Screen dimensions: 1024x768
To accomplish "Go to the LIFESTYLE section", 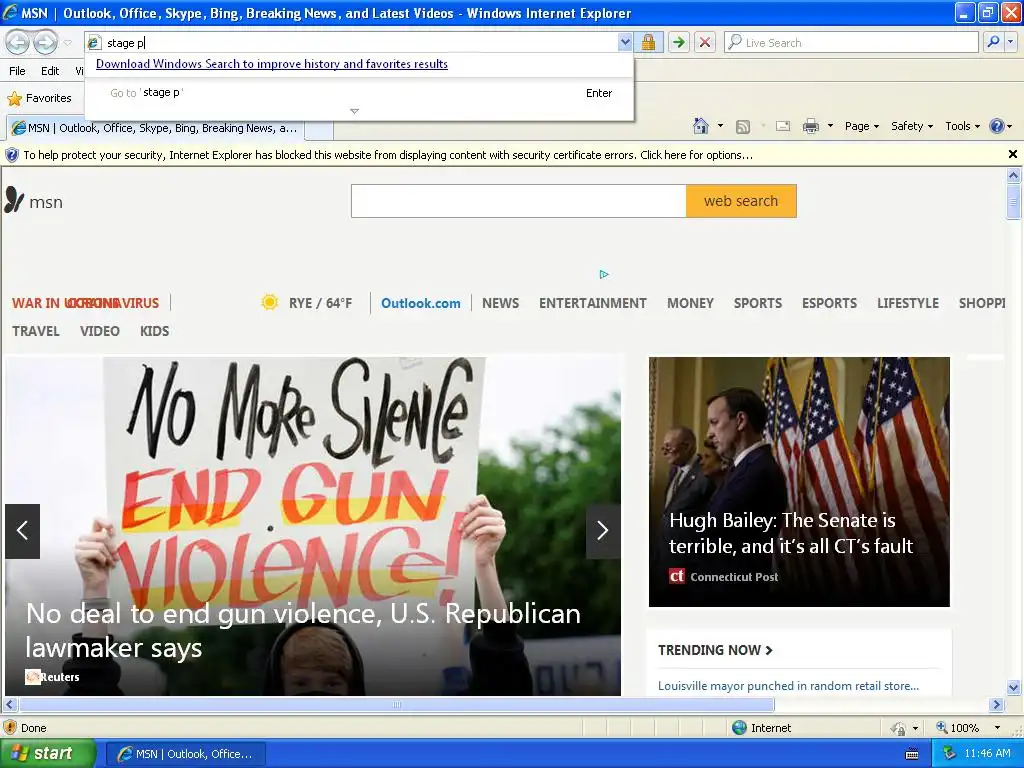I will coord(908,303).
